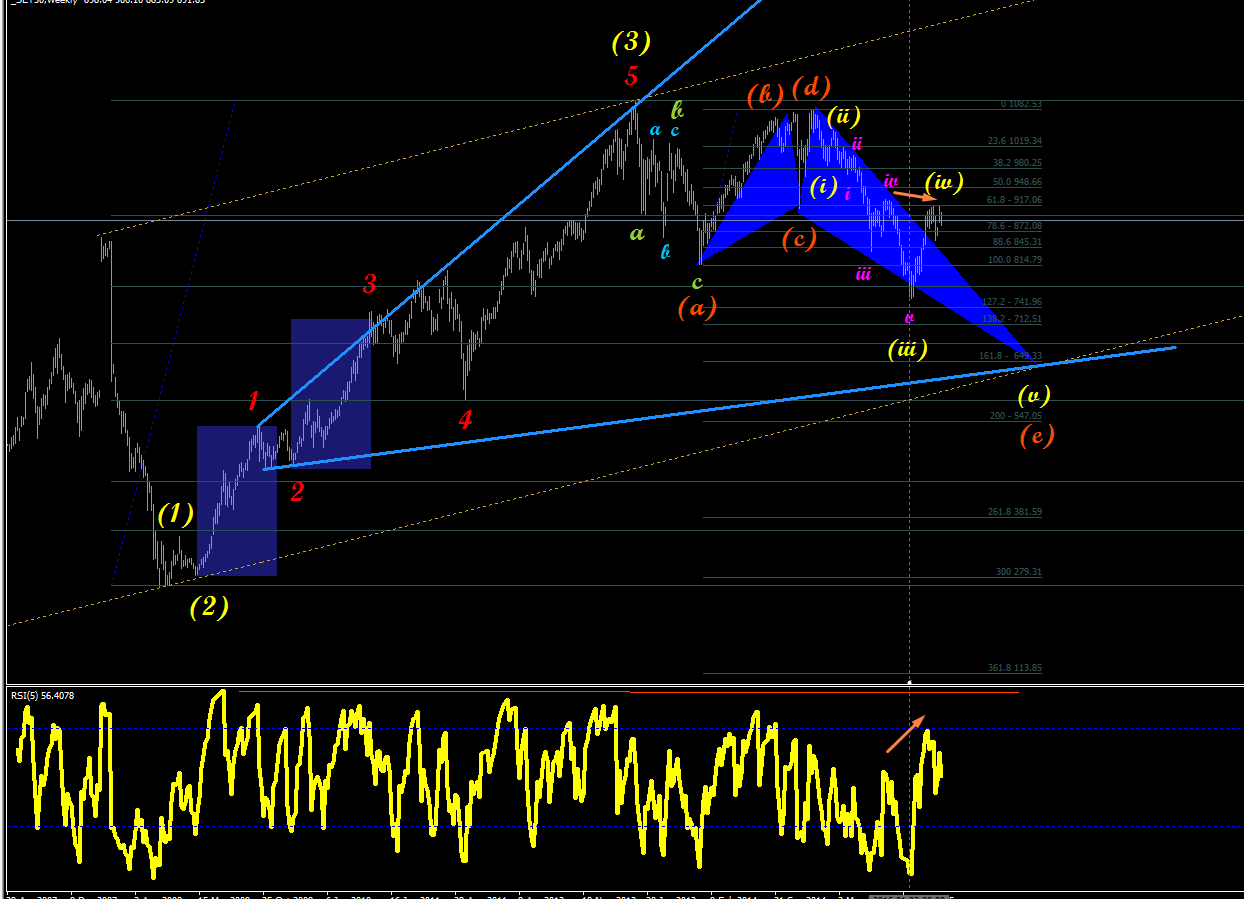The width and height of the screenshot is (1244, 899).
Task: Click the yellow (i) wave label
Action: (x=823, y=186)
